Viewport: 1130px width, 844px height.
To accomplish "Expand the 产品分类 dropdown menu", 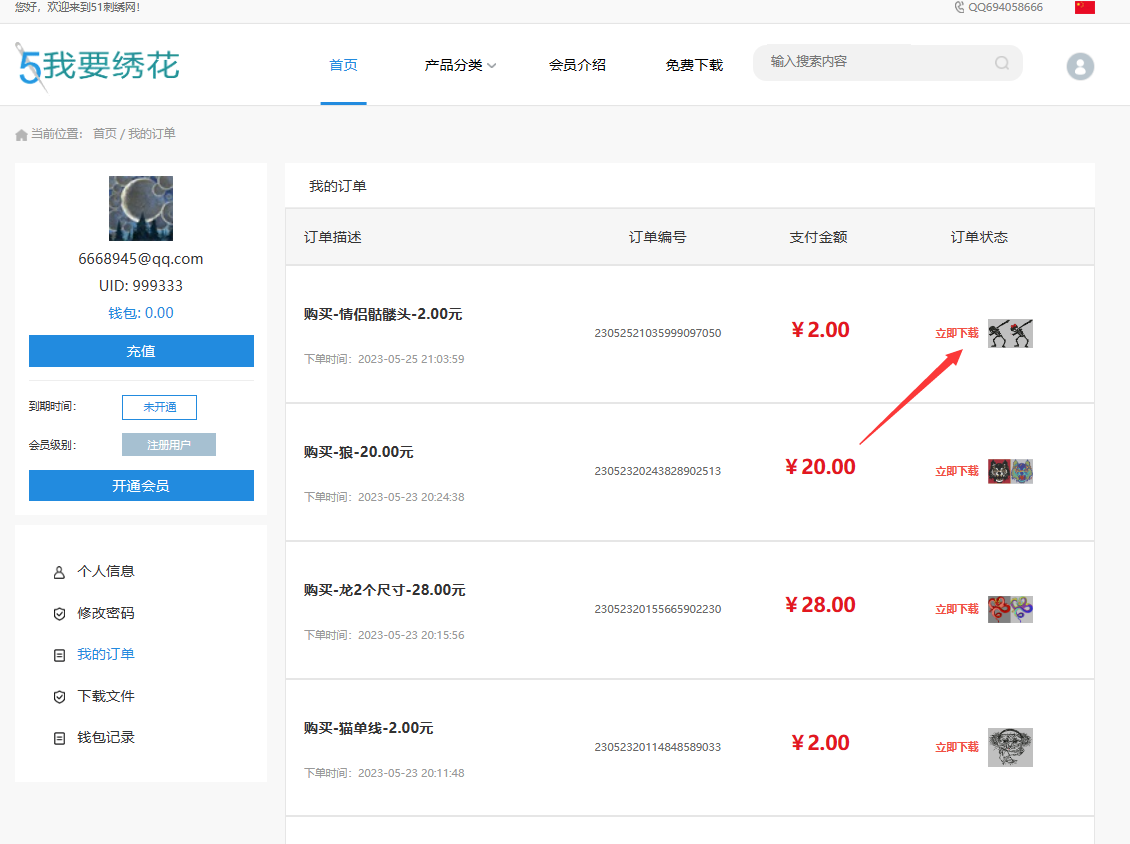I will (x=460, y=65).
